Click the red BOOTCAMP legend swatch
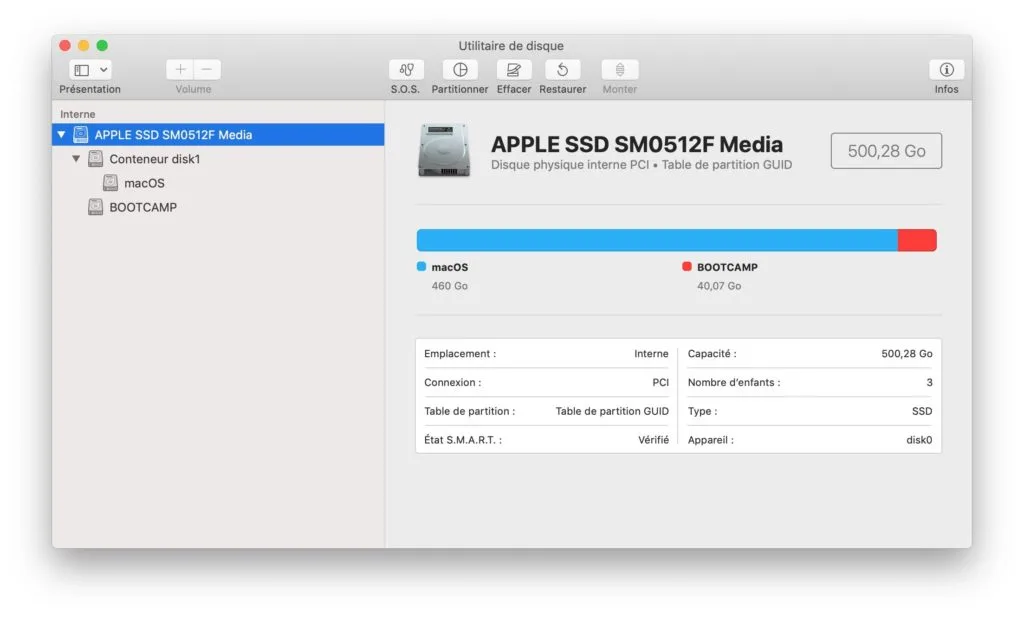The height and width of the screenshot is (617, 1024). tap(686, 266)
